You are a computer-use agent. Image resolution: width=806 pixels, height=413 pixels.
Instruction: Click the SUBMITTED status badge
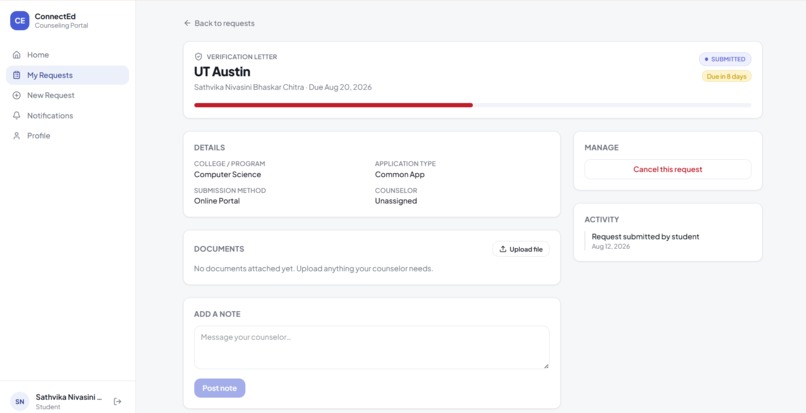tap(725, 59)
